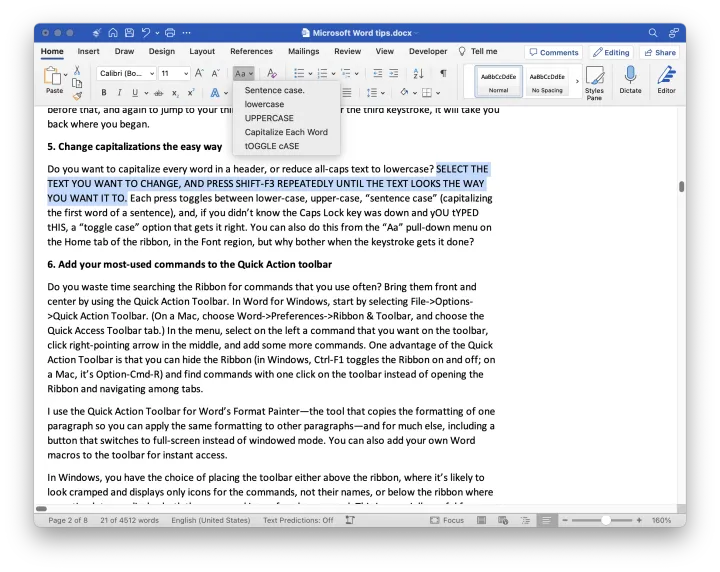Show paragraph marks with the pilcrow icon
This screenshot has height=572, width=720.
pos(443,73)
